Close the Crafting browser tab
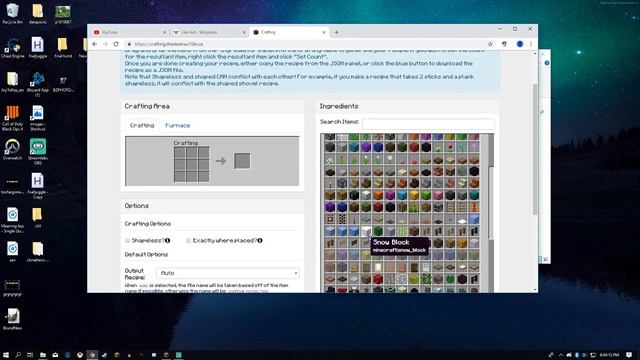 coord(324,32)
